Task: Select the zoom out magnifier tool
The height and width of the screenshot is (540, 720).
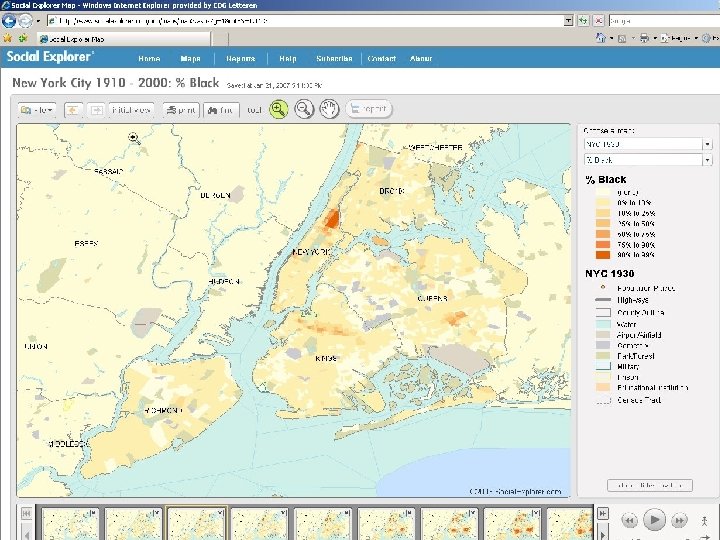Action: tap(304, 109)
